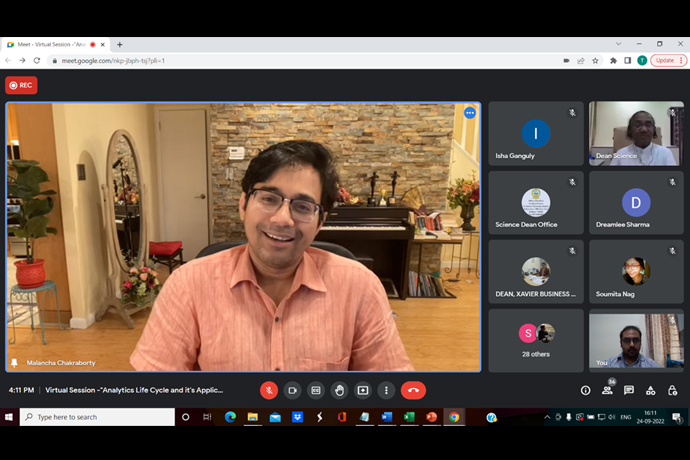Open the chat messages panel
This screenshot has height=460, width=690.
point(629,390)
